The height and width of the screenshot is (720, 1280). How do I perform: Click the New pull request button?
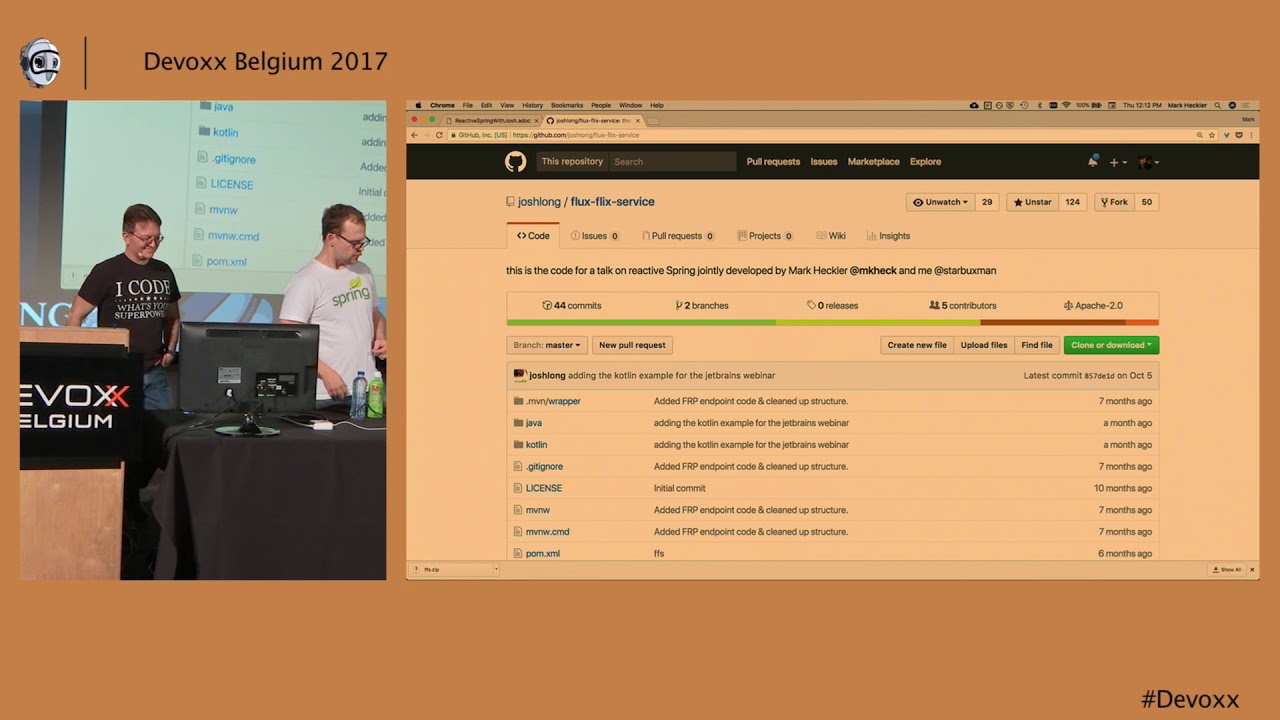pyautogui.click(x=632, y=345)
